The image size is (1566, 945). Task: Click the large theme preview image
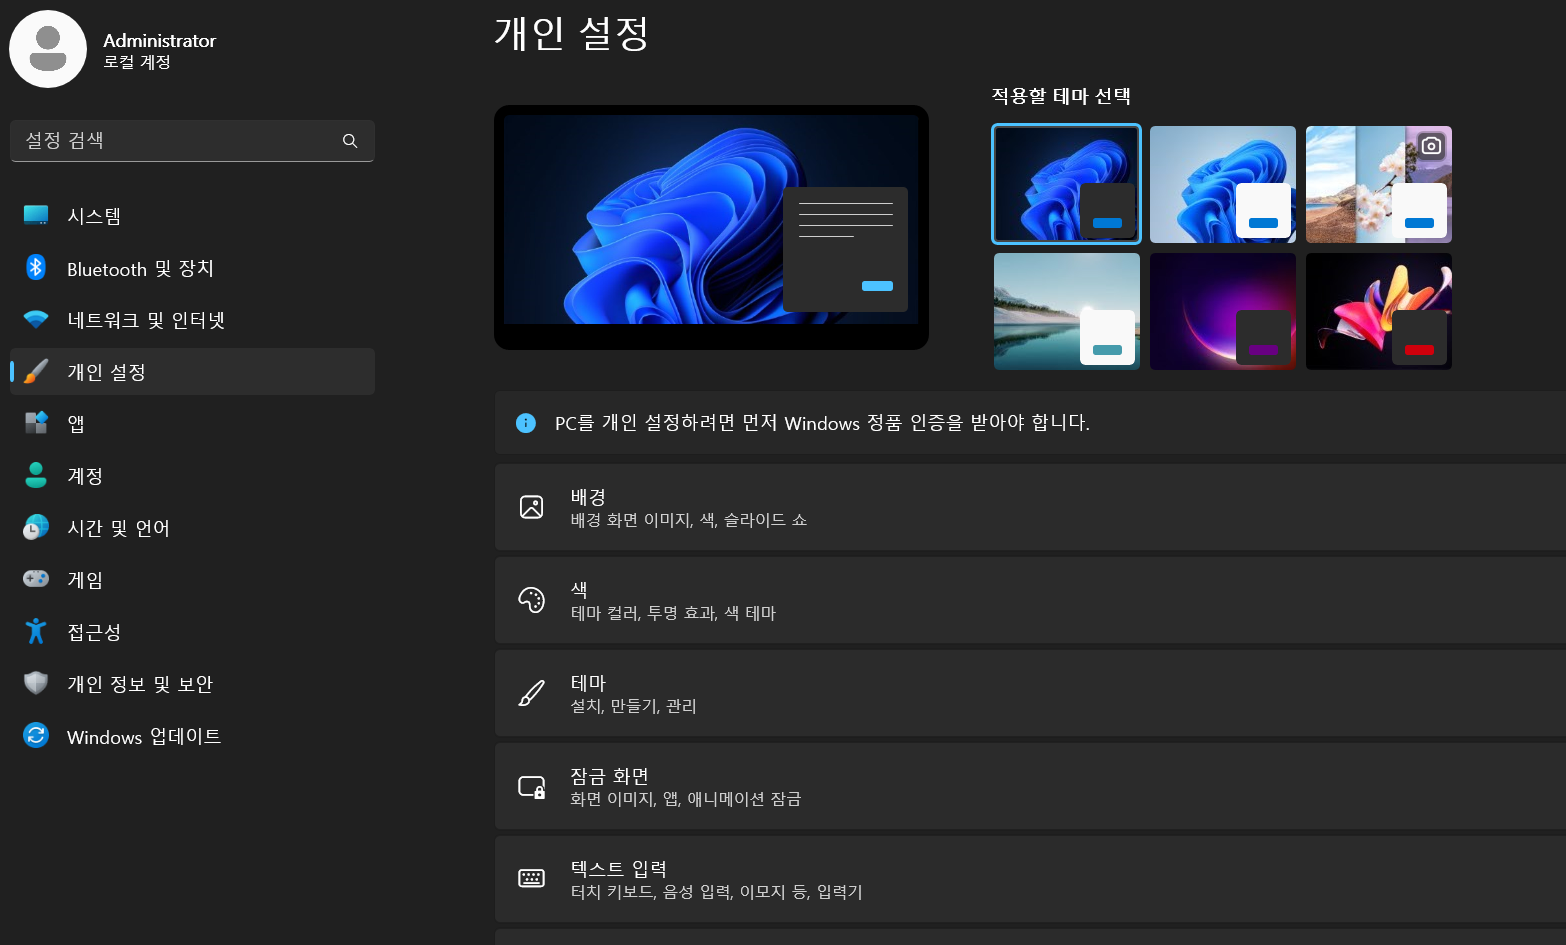(x=711, y=227)
